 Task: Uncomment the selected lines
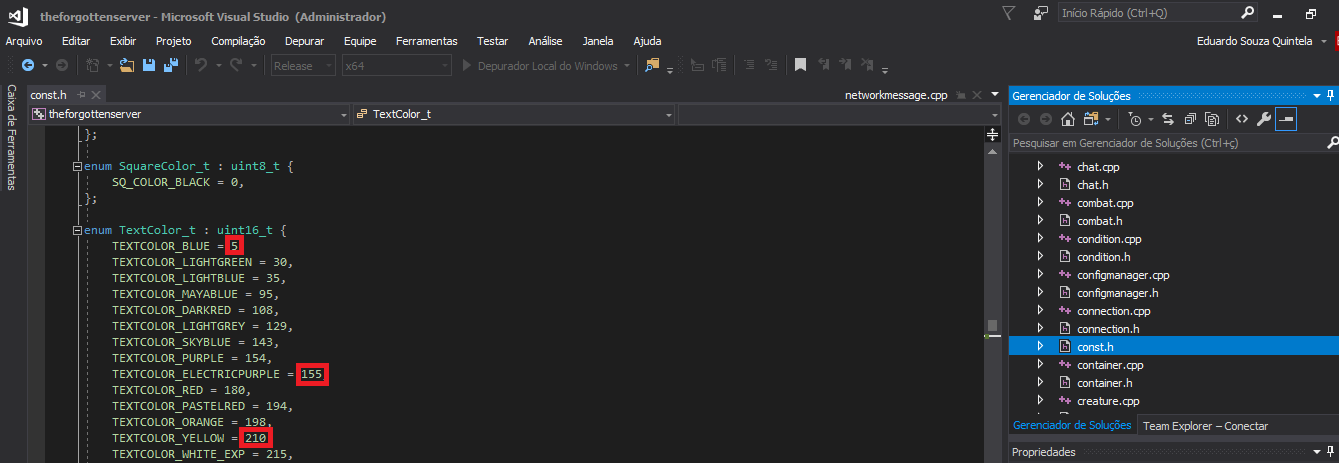pyautogui.click(x=770, y=65)
